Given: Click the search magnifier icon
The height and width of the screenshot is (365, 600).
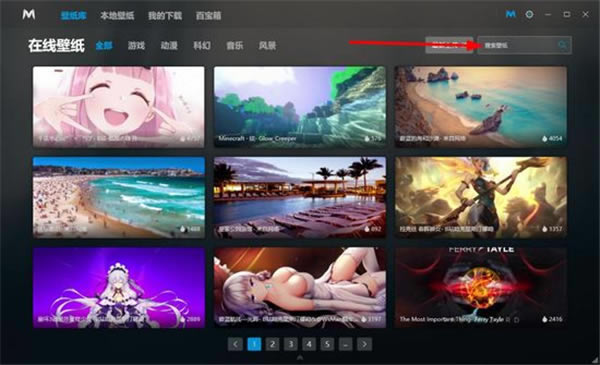Looking at the screenshot, I should (562, 45).
